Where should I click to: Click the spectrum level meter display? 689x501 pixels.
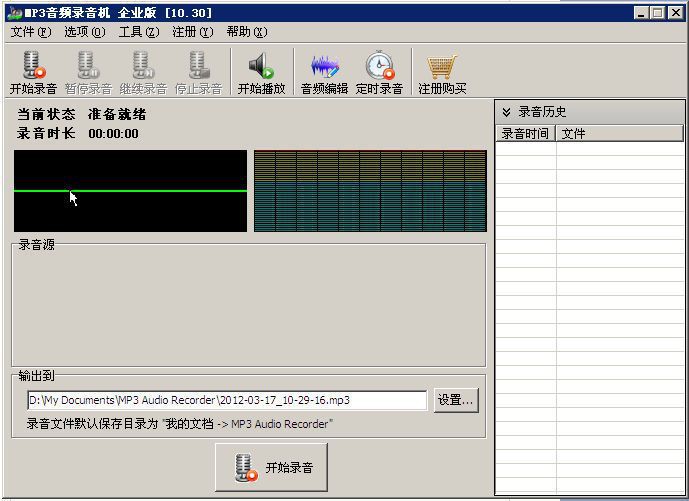click(370, 191)
